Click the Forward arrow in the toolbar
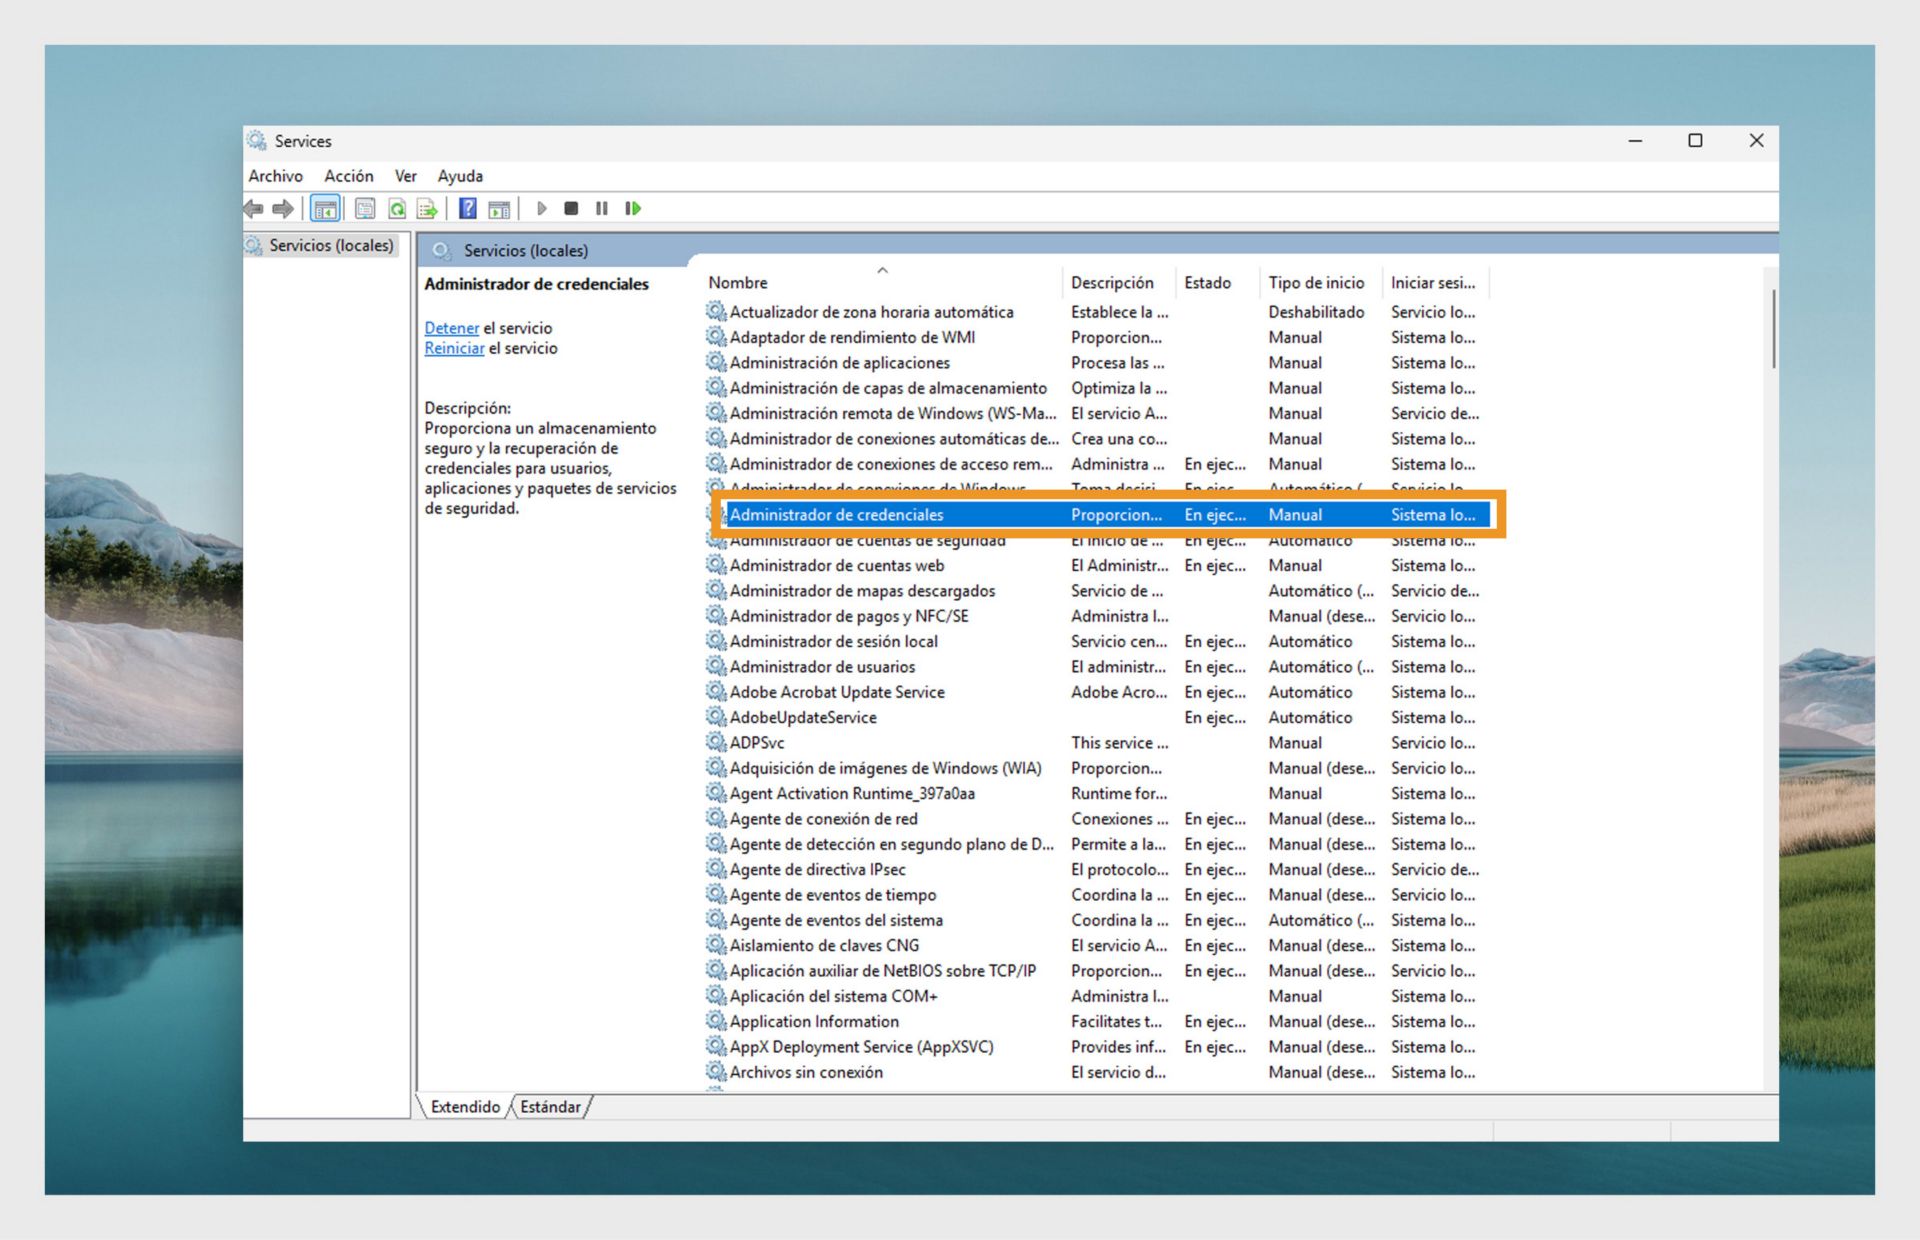Image resolution: width=1920 pixels, height=1240 pixels. [284, 208]
